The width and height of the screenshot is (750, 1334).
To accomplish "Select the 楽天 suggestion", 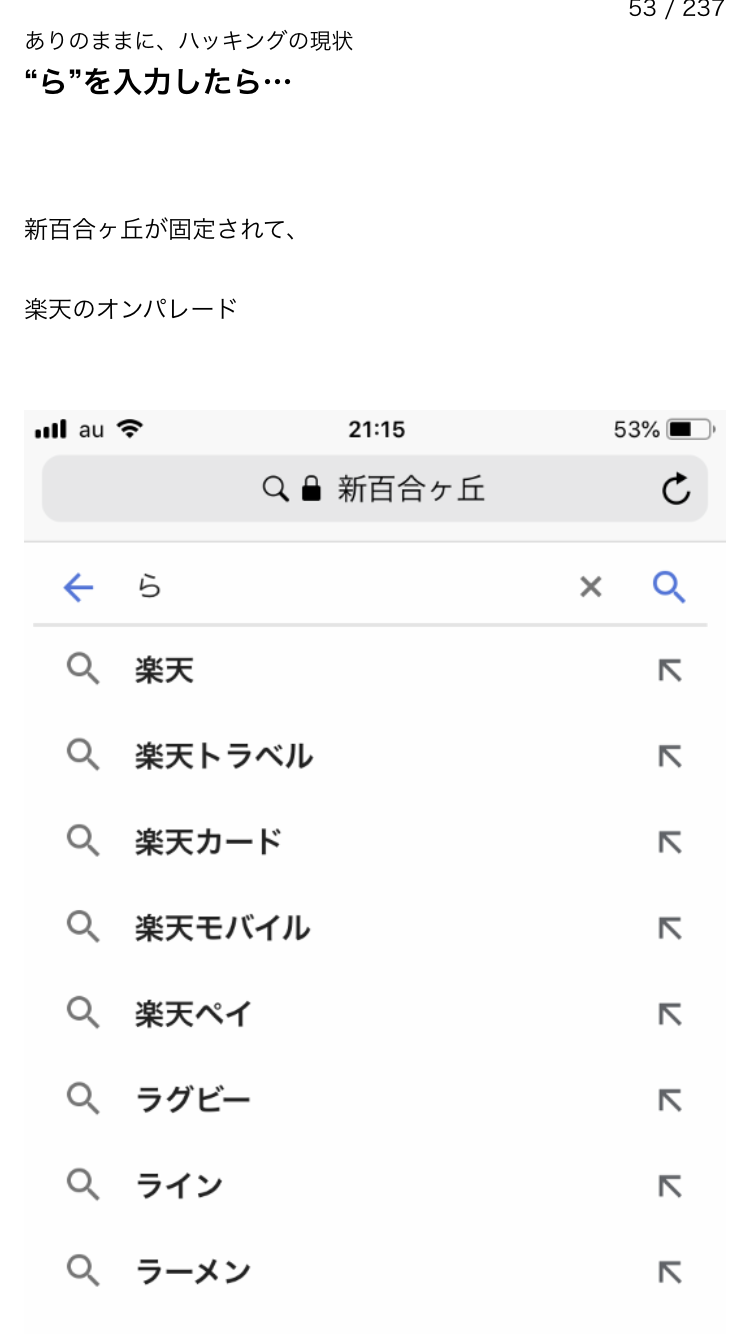I will click(x=165, y=670).
